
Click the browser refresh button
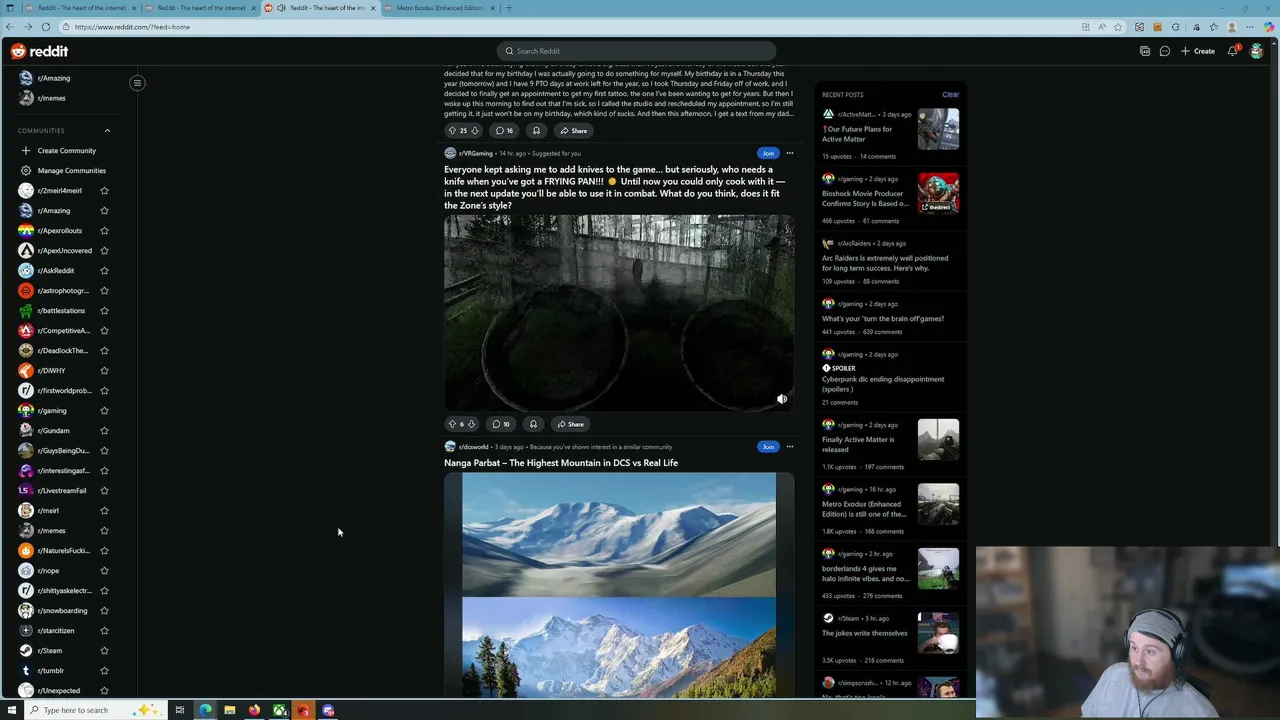click(46, 27)
